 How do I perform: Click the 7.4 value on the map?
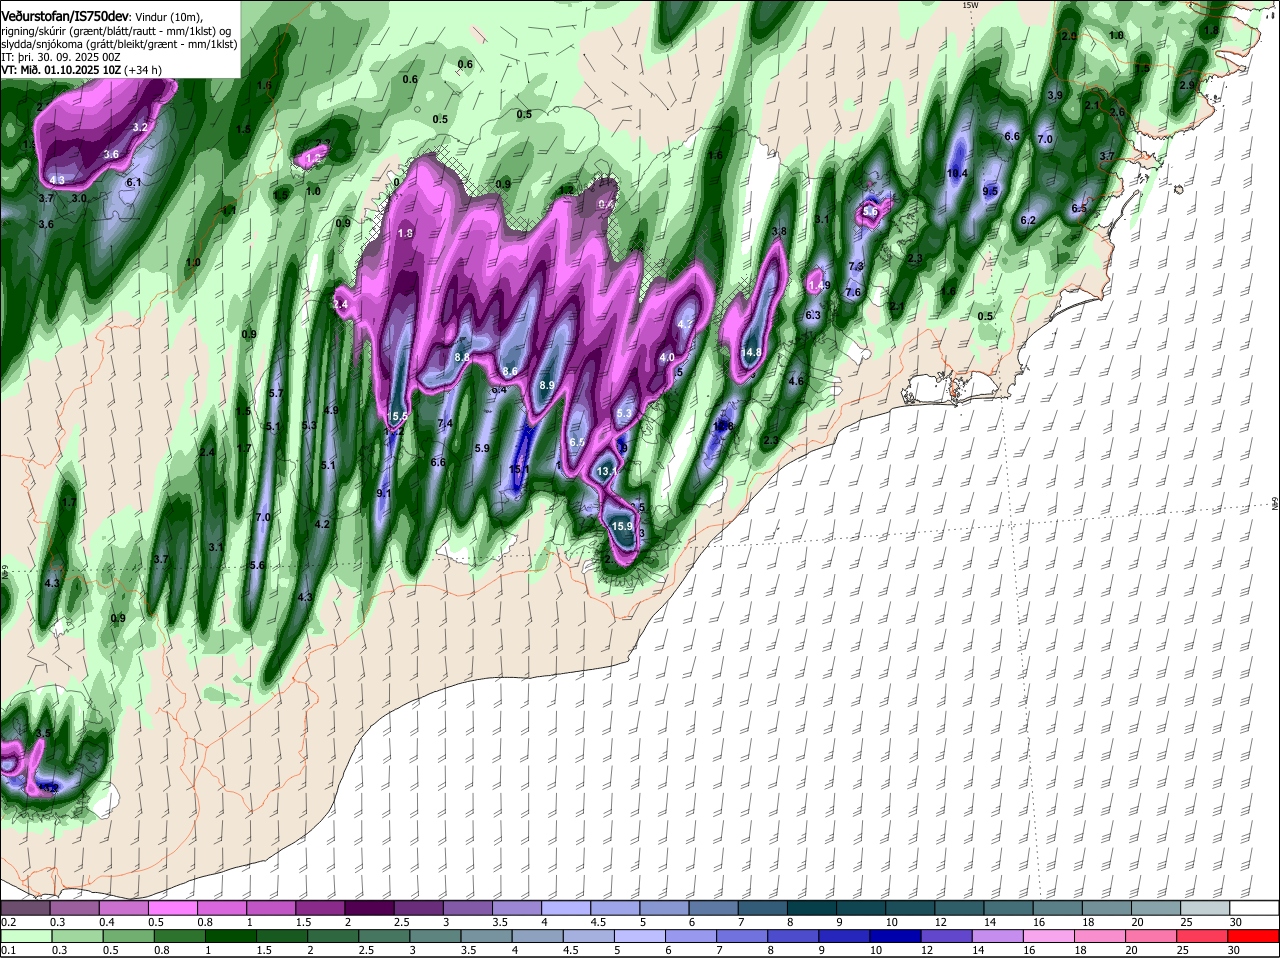(x=445, y=423)
